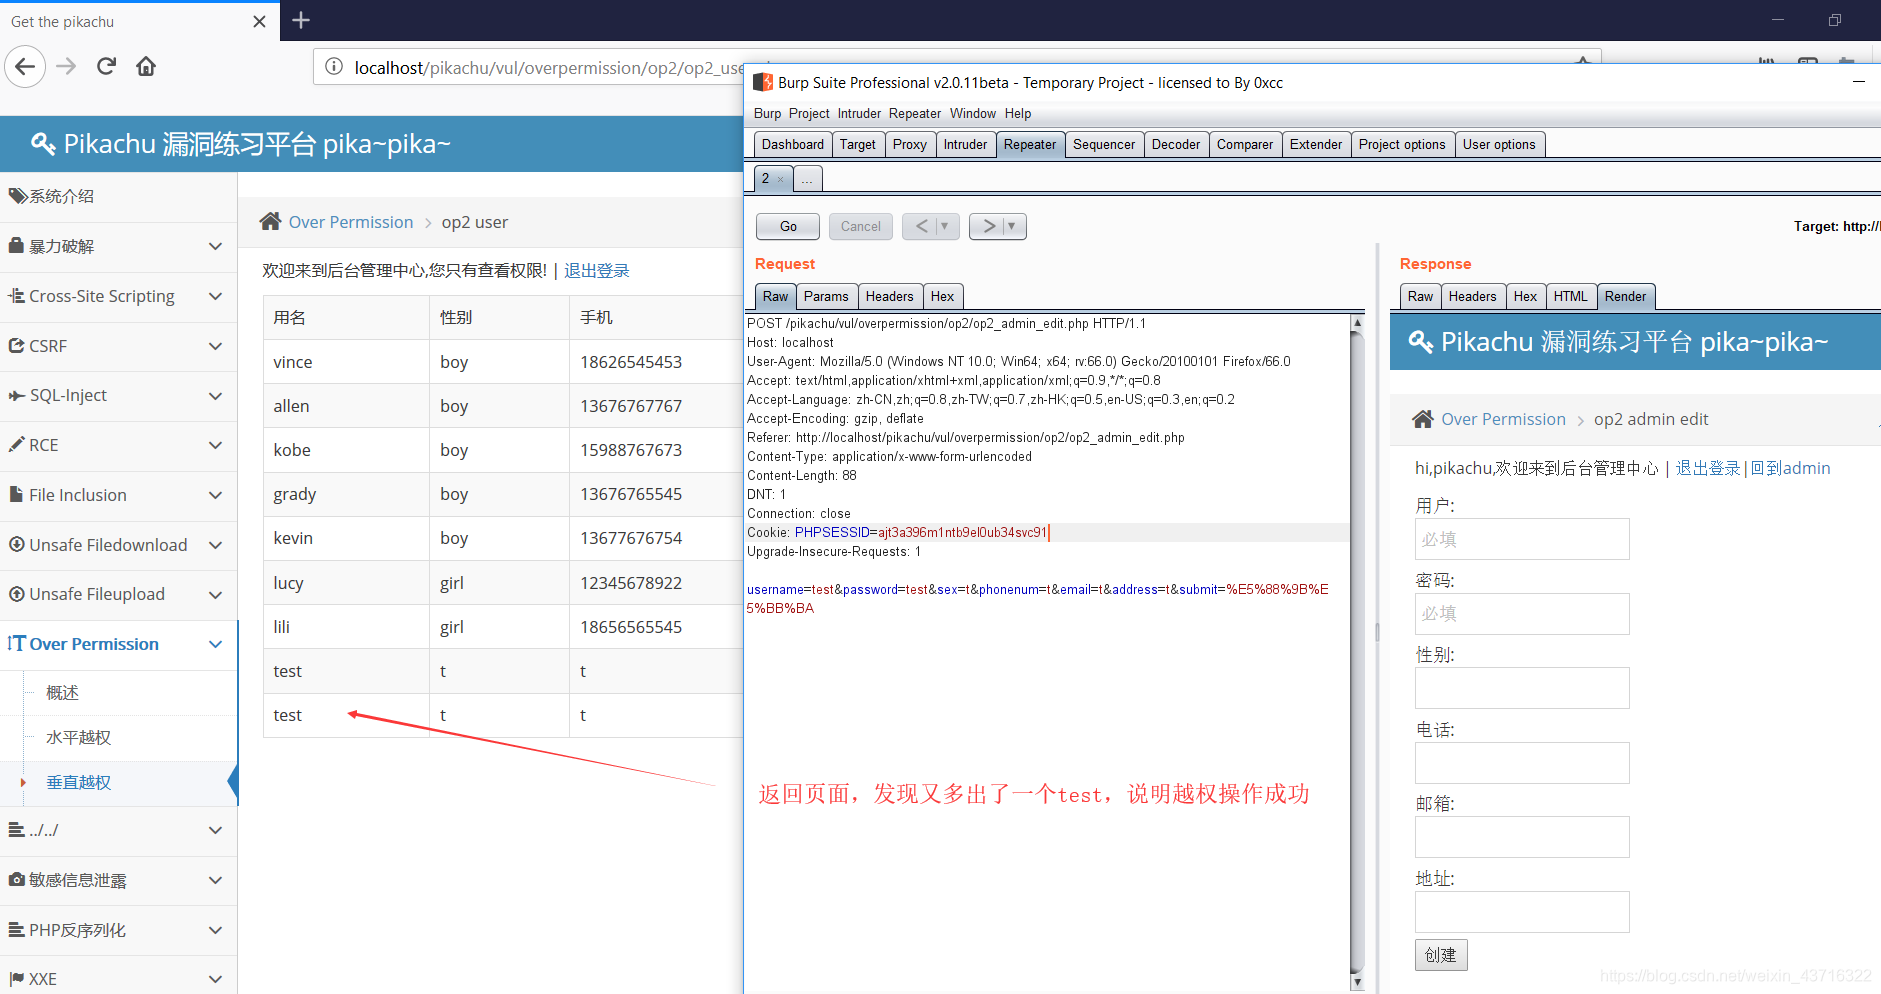Click phone number 18656565545 cell
This screenshot has width=1881, height=994.
(x=656, y=627)
